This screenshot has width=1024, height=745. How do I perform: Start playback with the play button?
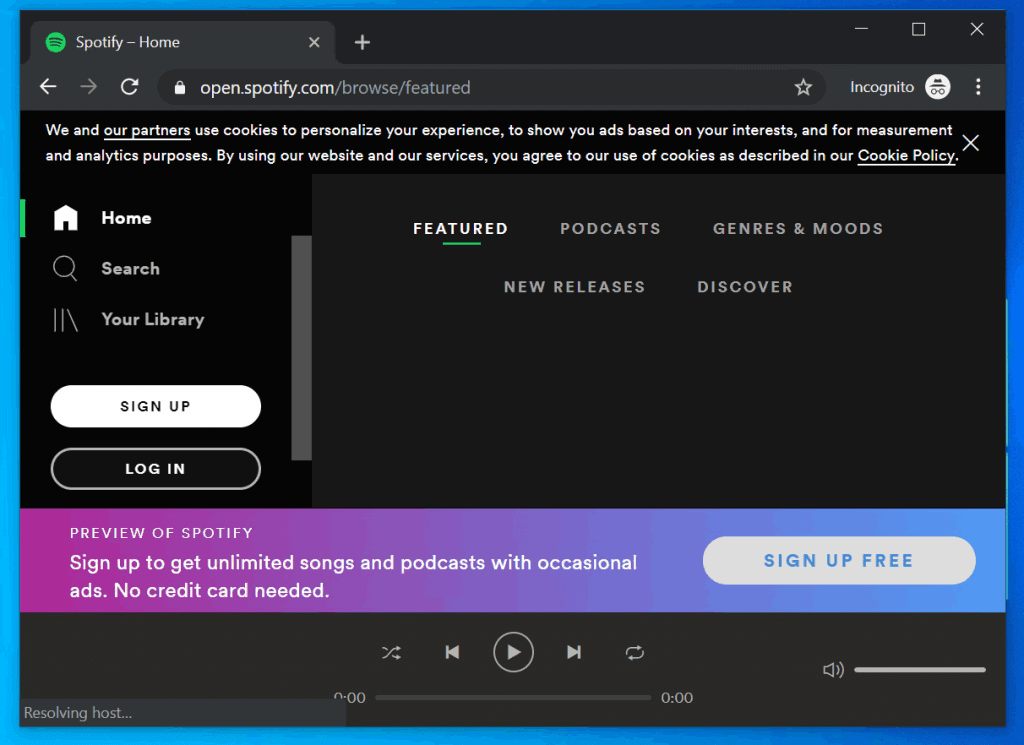click(x=513, y=652)
